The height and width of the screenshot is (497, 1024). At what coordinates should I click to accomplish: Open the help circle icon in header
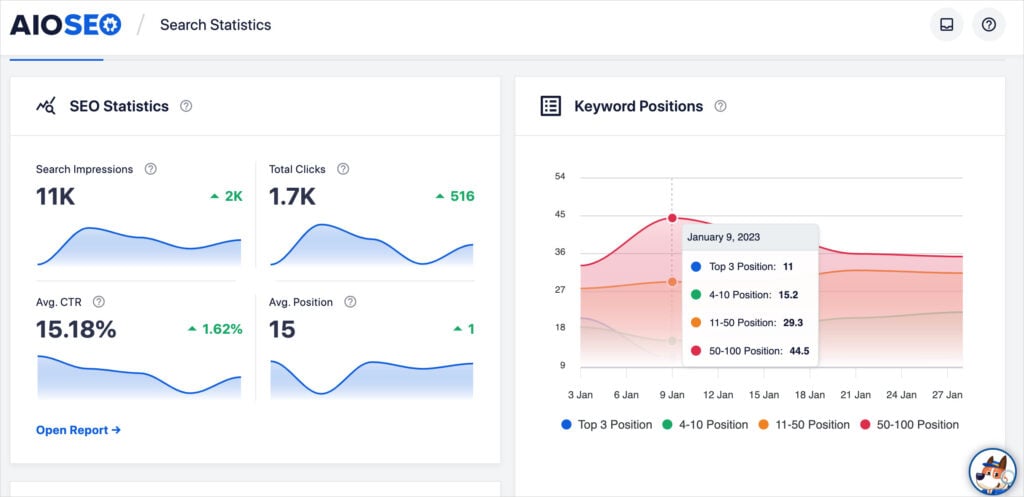(989, 25)
